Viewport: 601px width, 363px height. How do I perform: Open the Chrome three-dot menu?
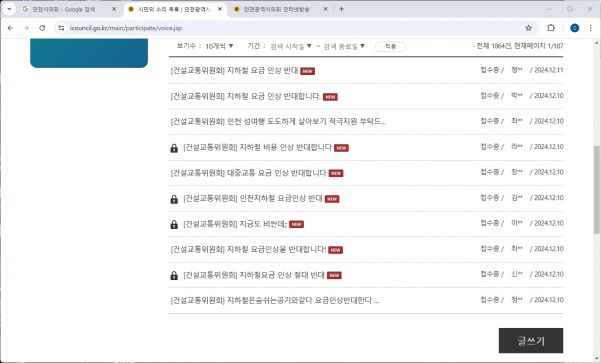pos(590,28)
